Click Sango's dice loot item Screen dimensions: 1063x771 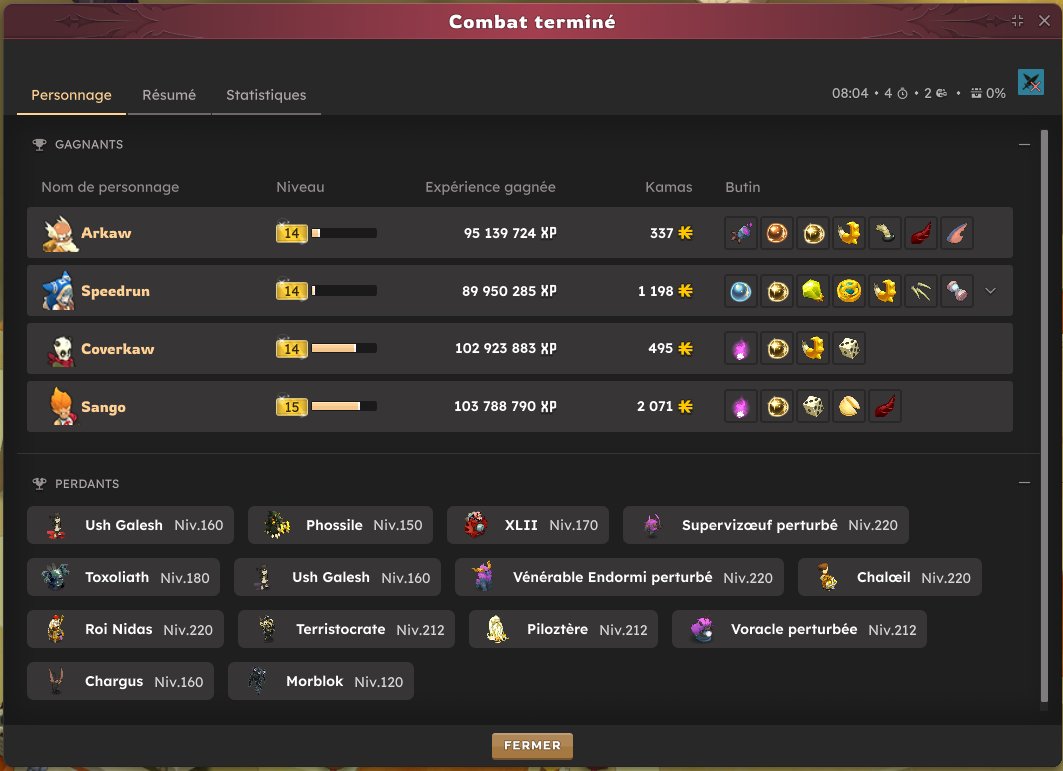coord(813,407)
